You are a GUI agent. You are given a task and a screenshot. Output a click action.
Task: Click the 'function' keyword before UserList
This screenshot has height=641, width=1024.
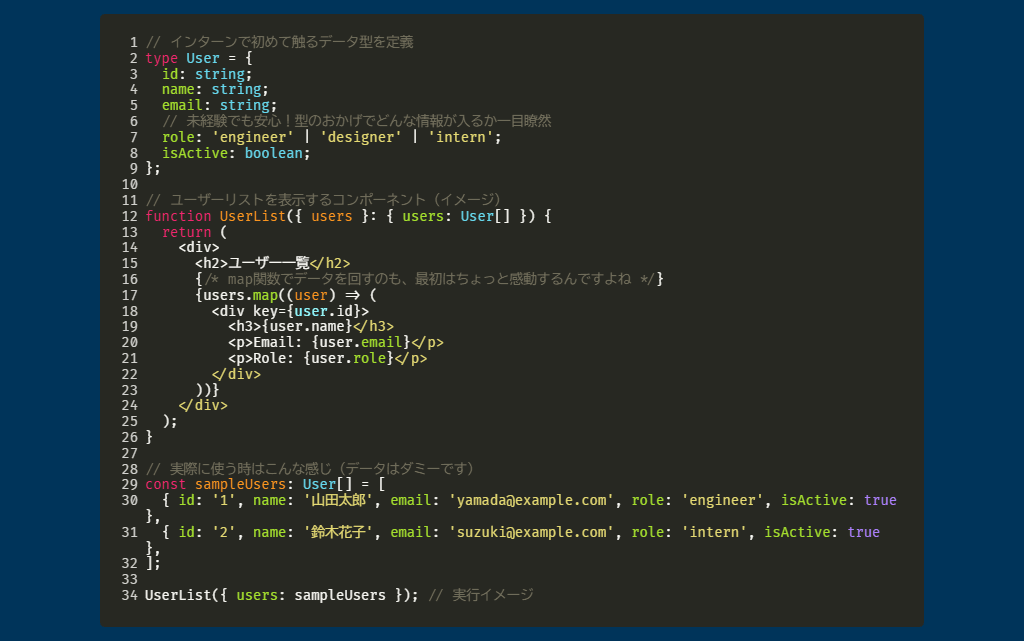178,216
